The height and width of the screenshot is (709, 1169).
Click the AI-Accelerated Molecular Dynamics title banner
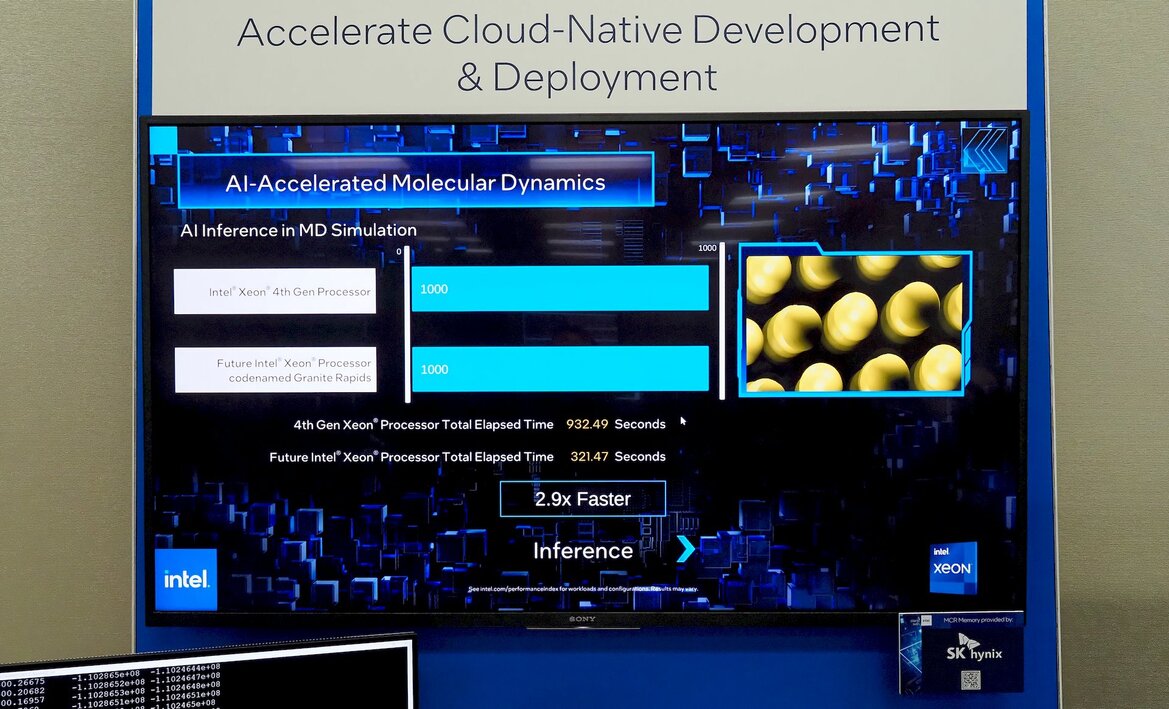415,181
